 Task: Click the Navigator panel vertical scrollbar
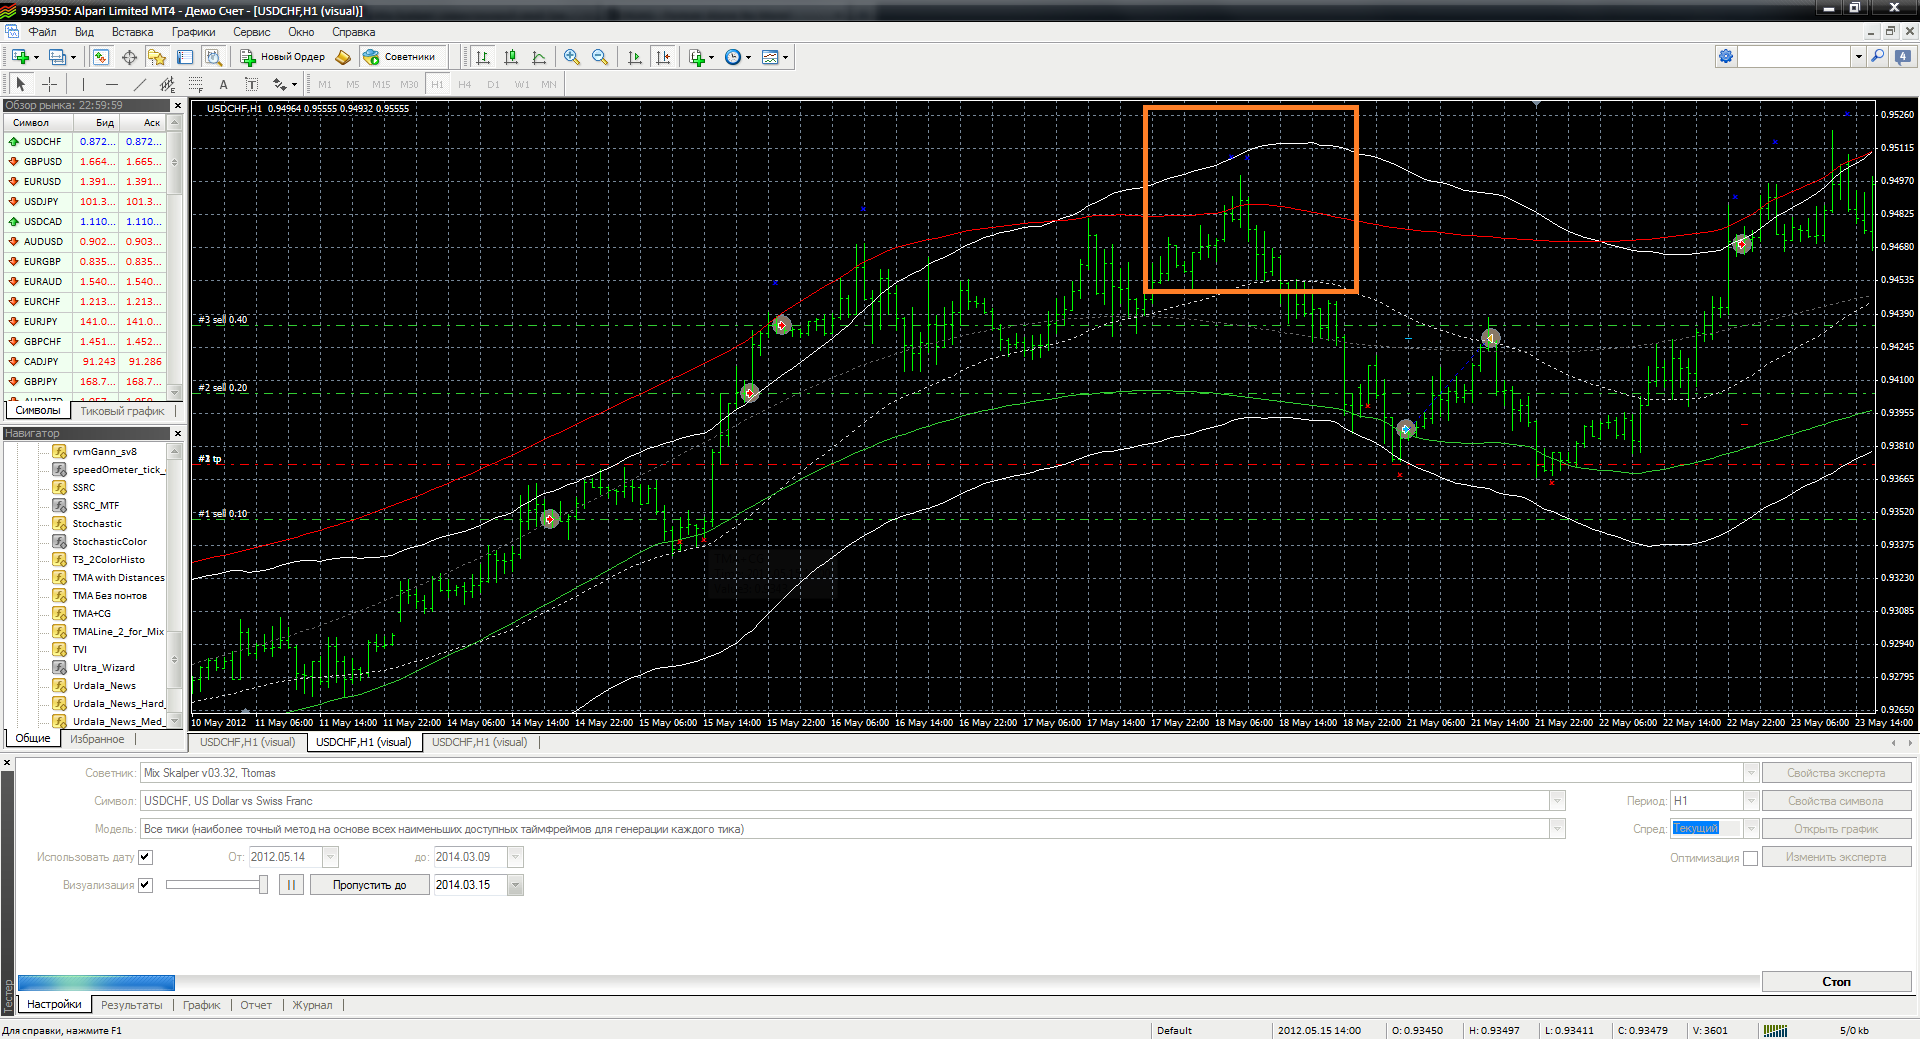(x=175, y=585)
